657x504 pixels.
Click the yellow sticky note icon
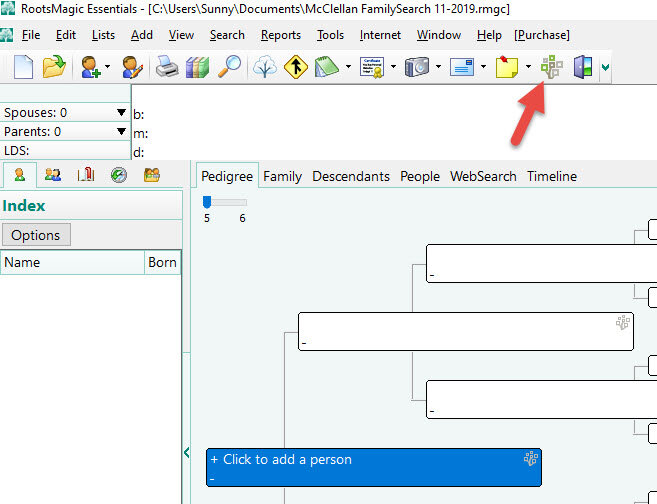coord(507,67)
